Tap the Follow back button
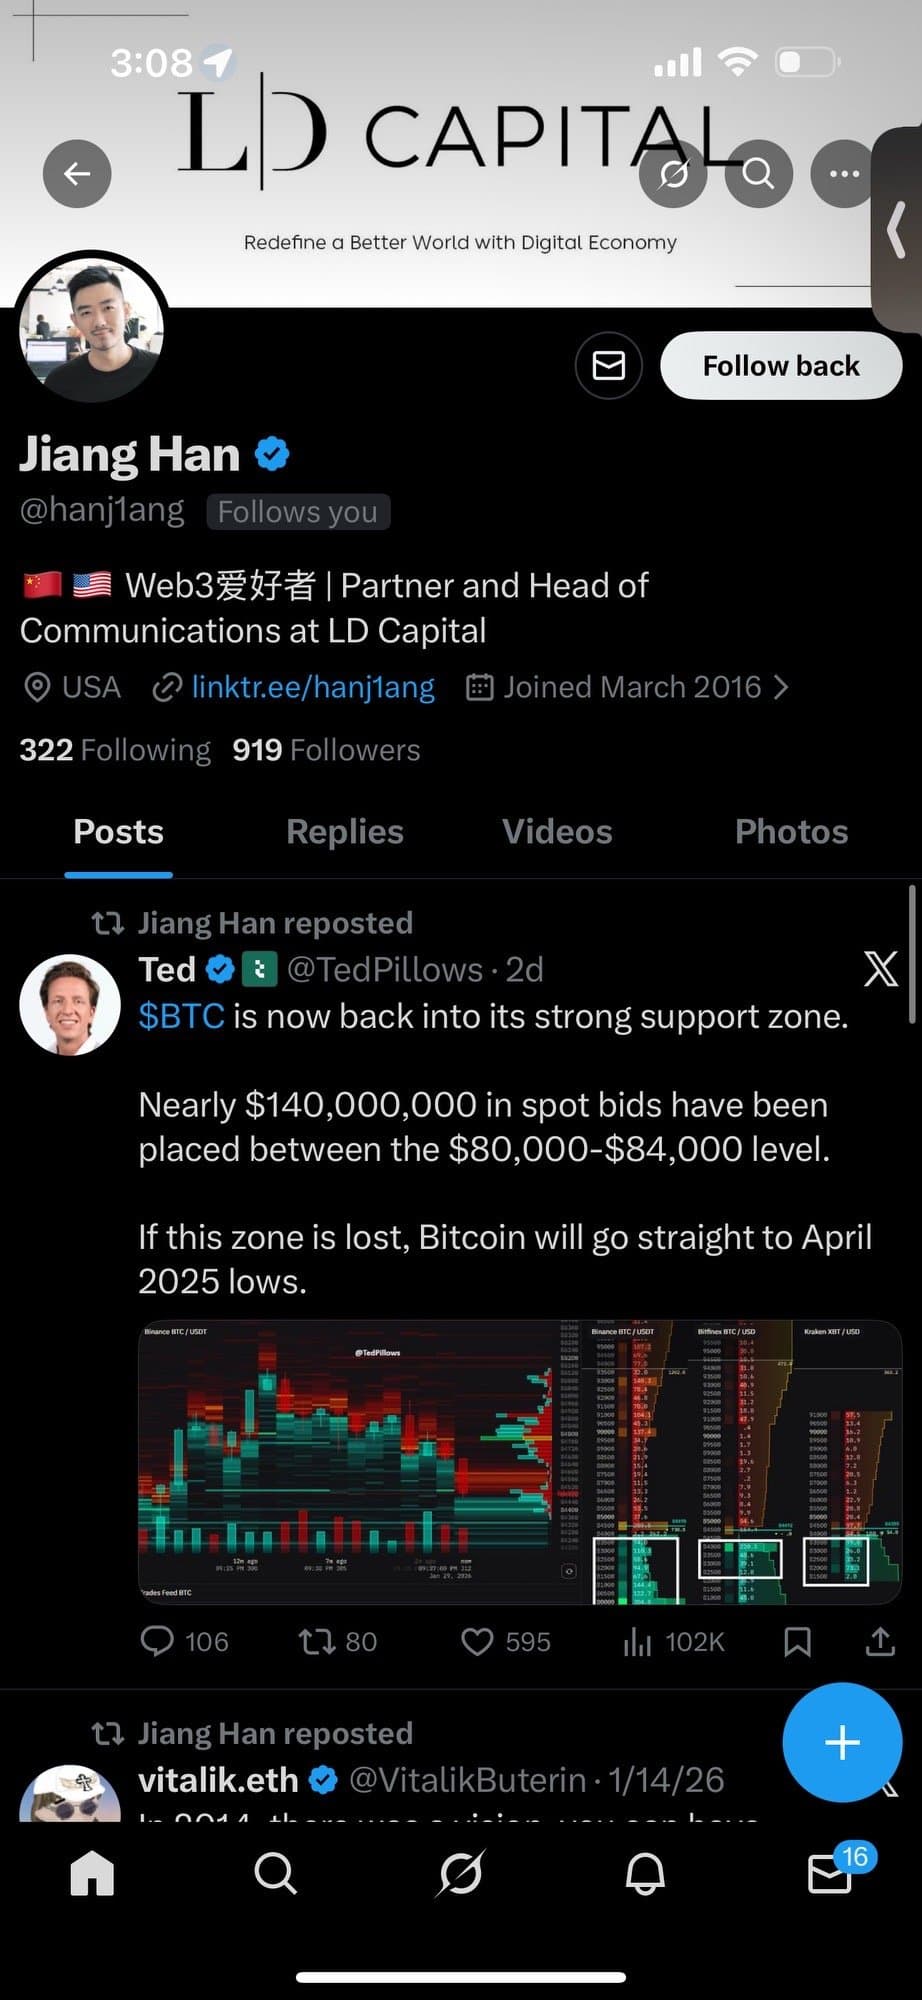 click(779, 365)
